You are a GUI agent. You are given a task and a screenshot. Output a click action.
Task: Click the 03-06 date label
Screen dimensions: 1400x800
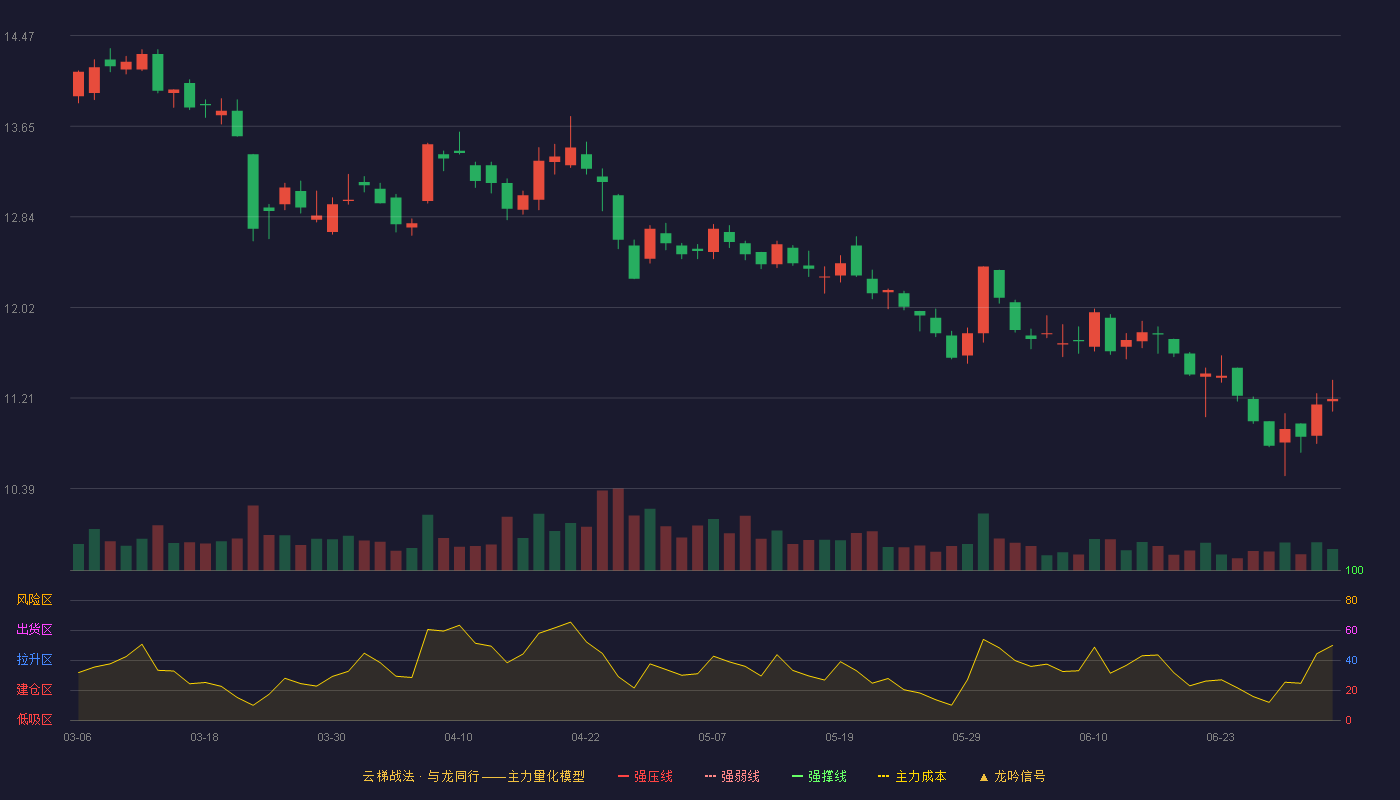click(77, 737)
